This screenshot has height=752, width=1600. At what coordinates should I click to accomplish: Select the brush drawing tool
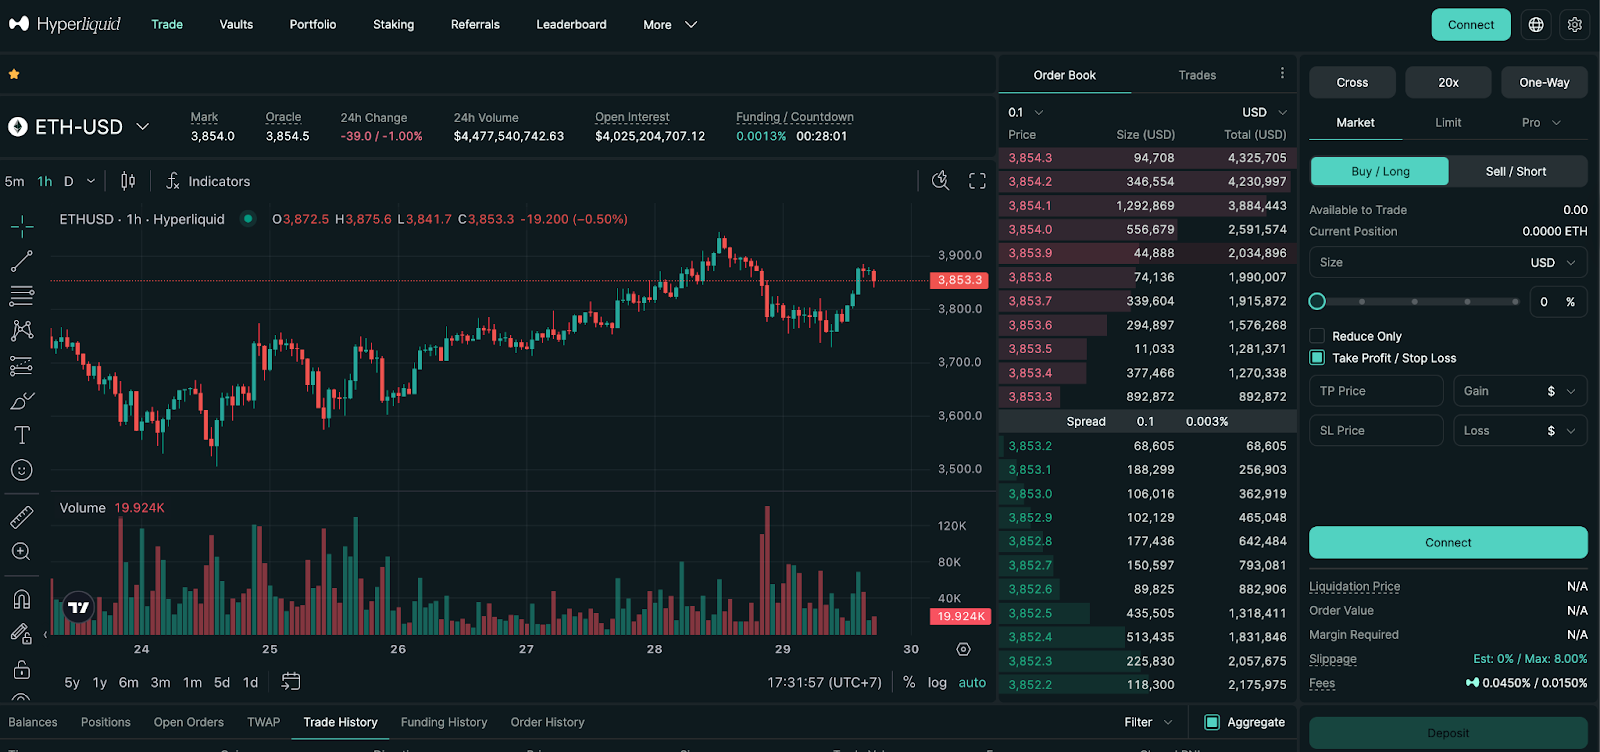coord(22,401)
